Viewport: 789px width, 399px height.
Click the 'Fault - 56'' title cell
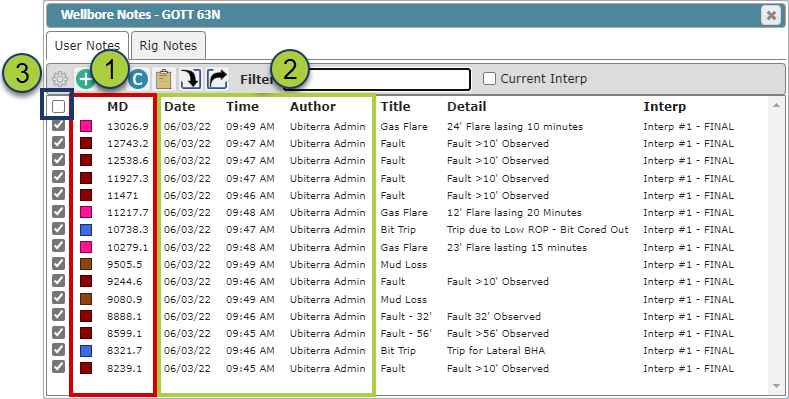pyautogui.click(x=406, y=333)
